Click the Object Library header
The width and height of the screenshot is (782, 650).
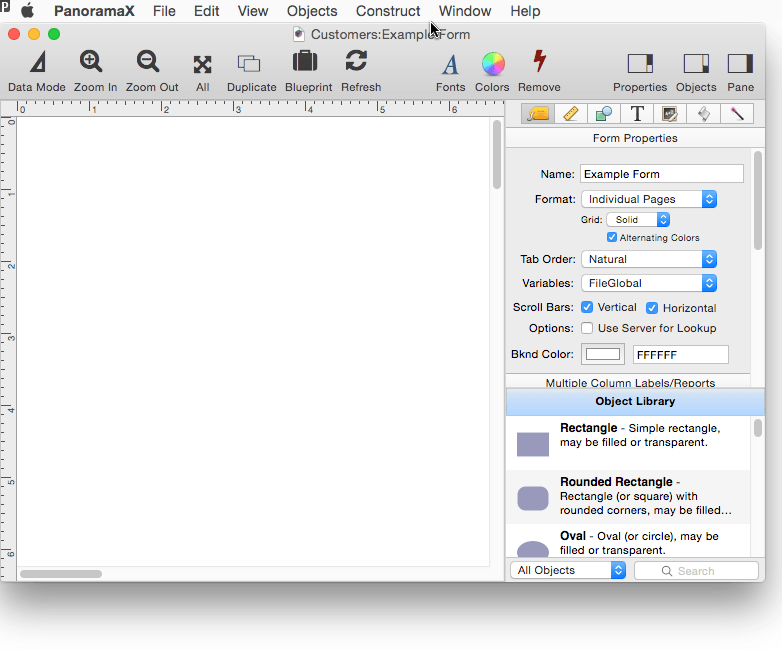tap(635, 402)
